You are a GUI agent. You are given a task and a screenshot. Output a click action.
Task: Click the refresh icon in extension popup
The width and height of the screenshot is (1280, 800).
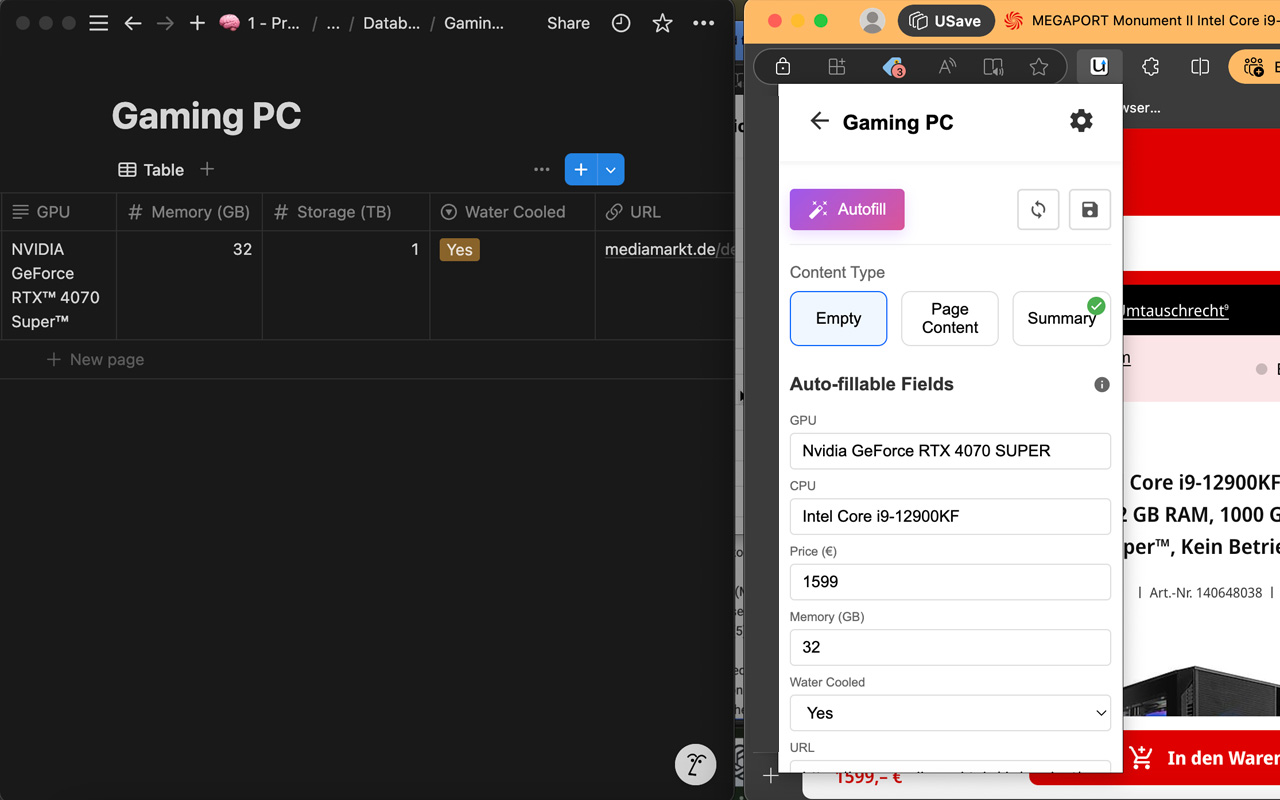[1038, 210]
